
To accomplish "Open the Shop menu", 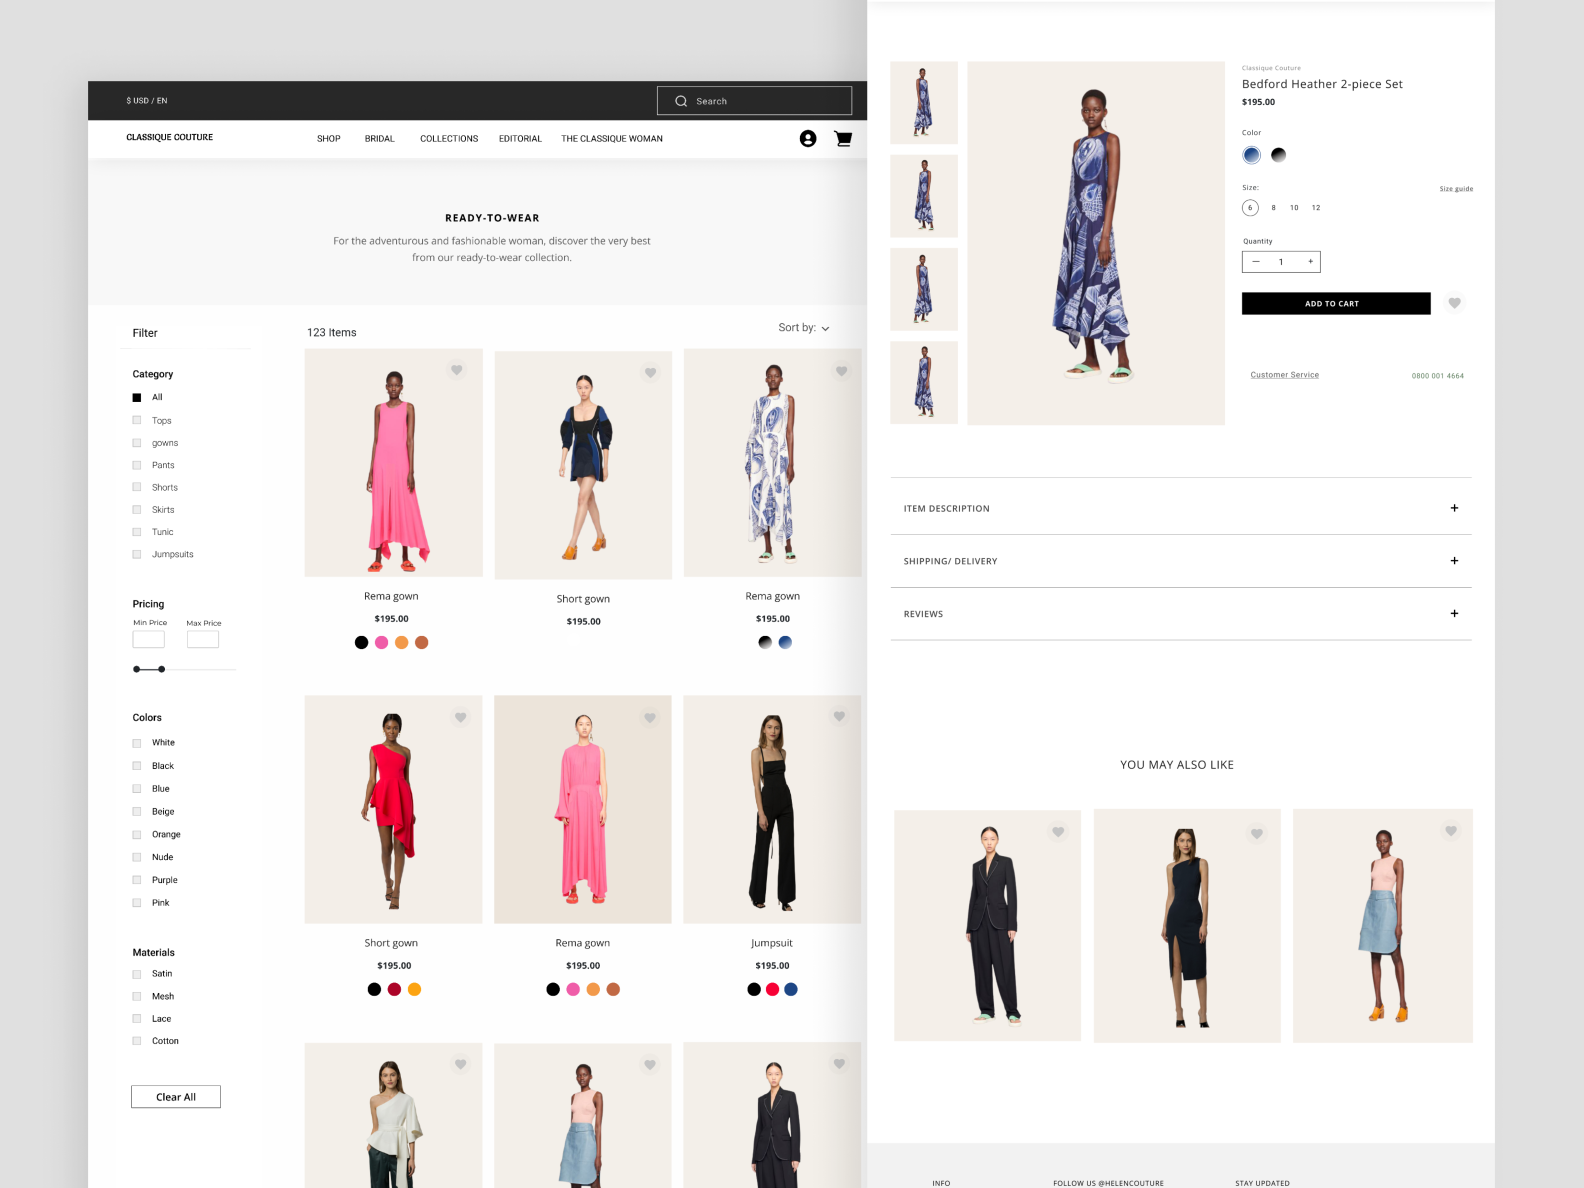I will [329, 139].
